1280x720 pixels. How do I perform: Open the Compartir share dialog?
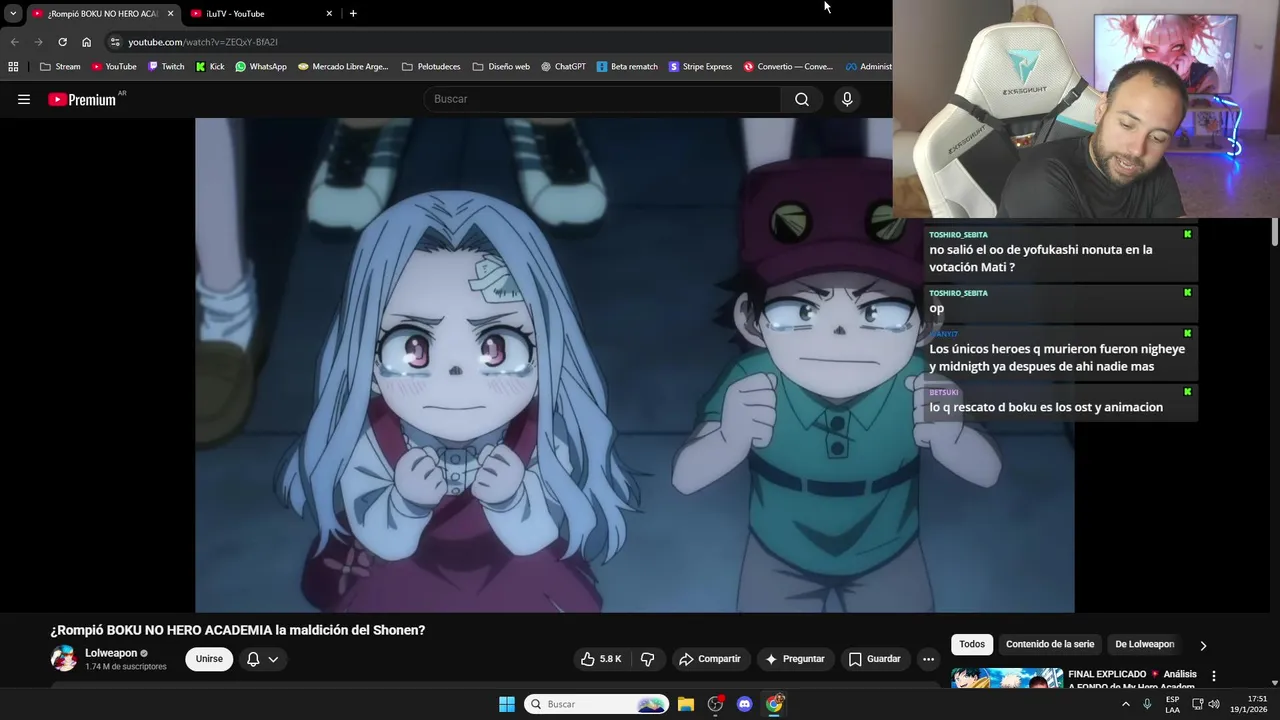(709, 659)
